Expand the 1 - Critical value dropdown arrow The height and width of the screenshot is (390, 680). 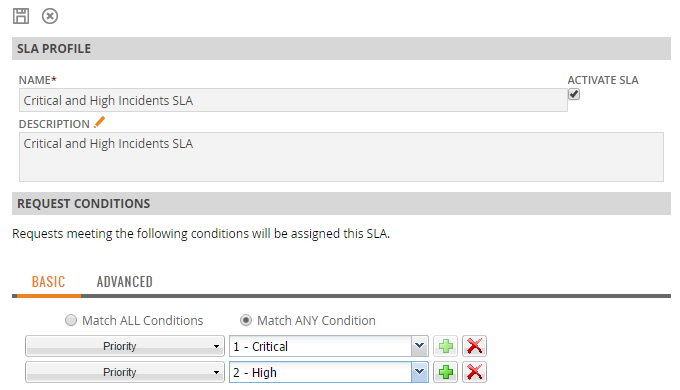click(x=419, y=346)
